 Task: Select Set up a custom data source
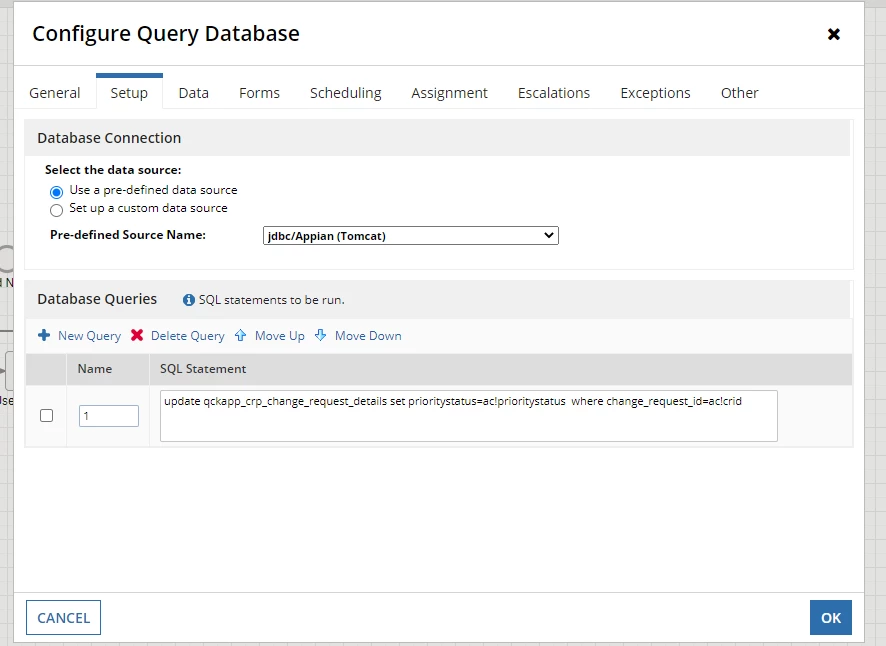point(56,210)
